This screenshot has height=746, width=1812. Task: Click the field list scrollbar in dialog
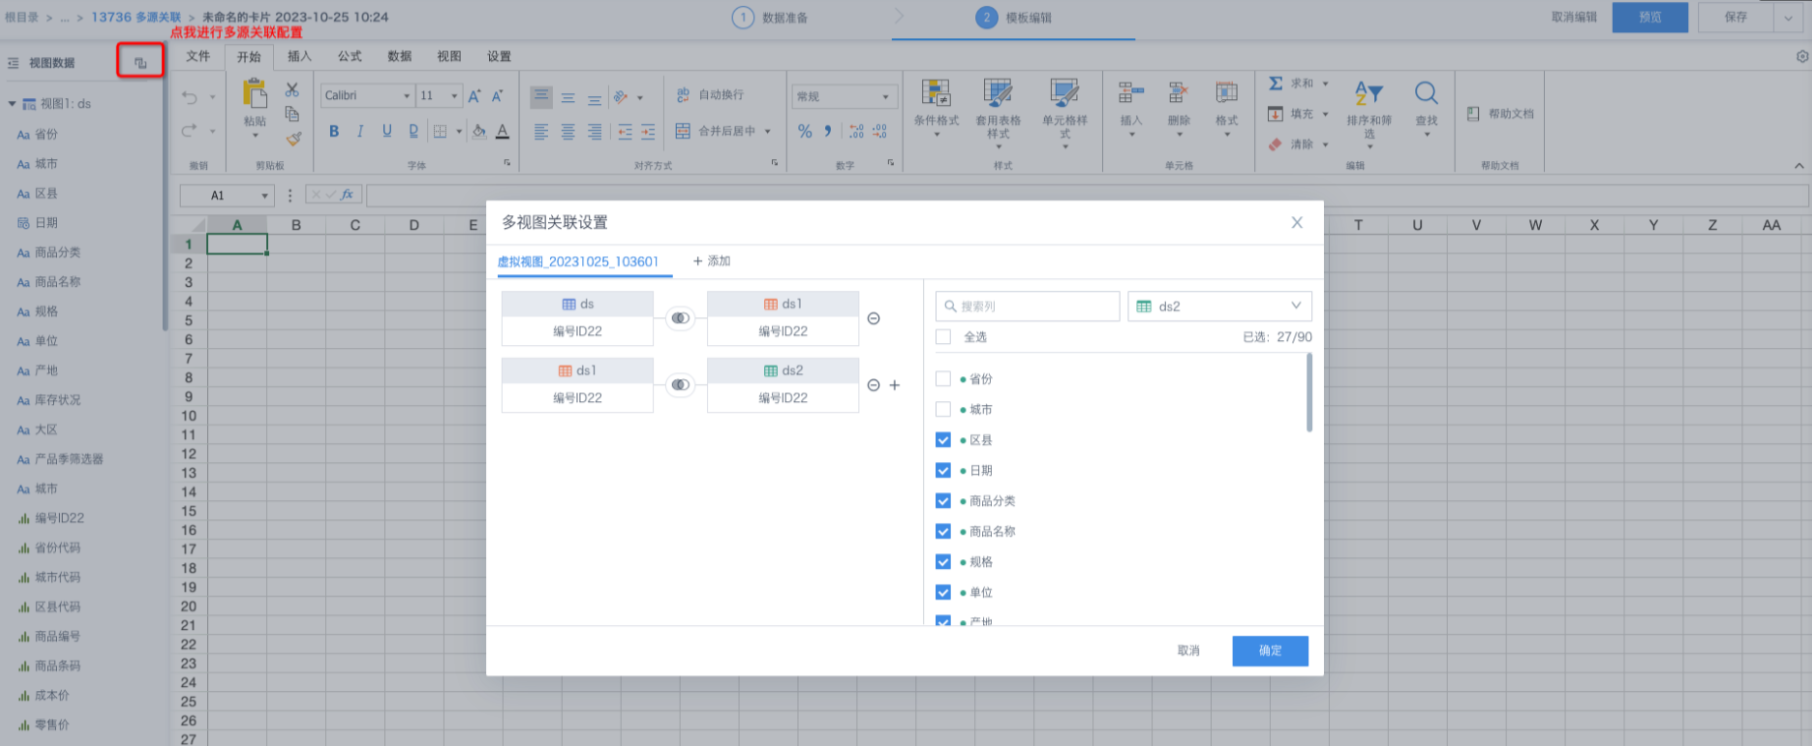pyautogui.click(x=1309, y=393)
